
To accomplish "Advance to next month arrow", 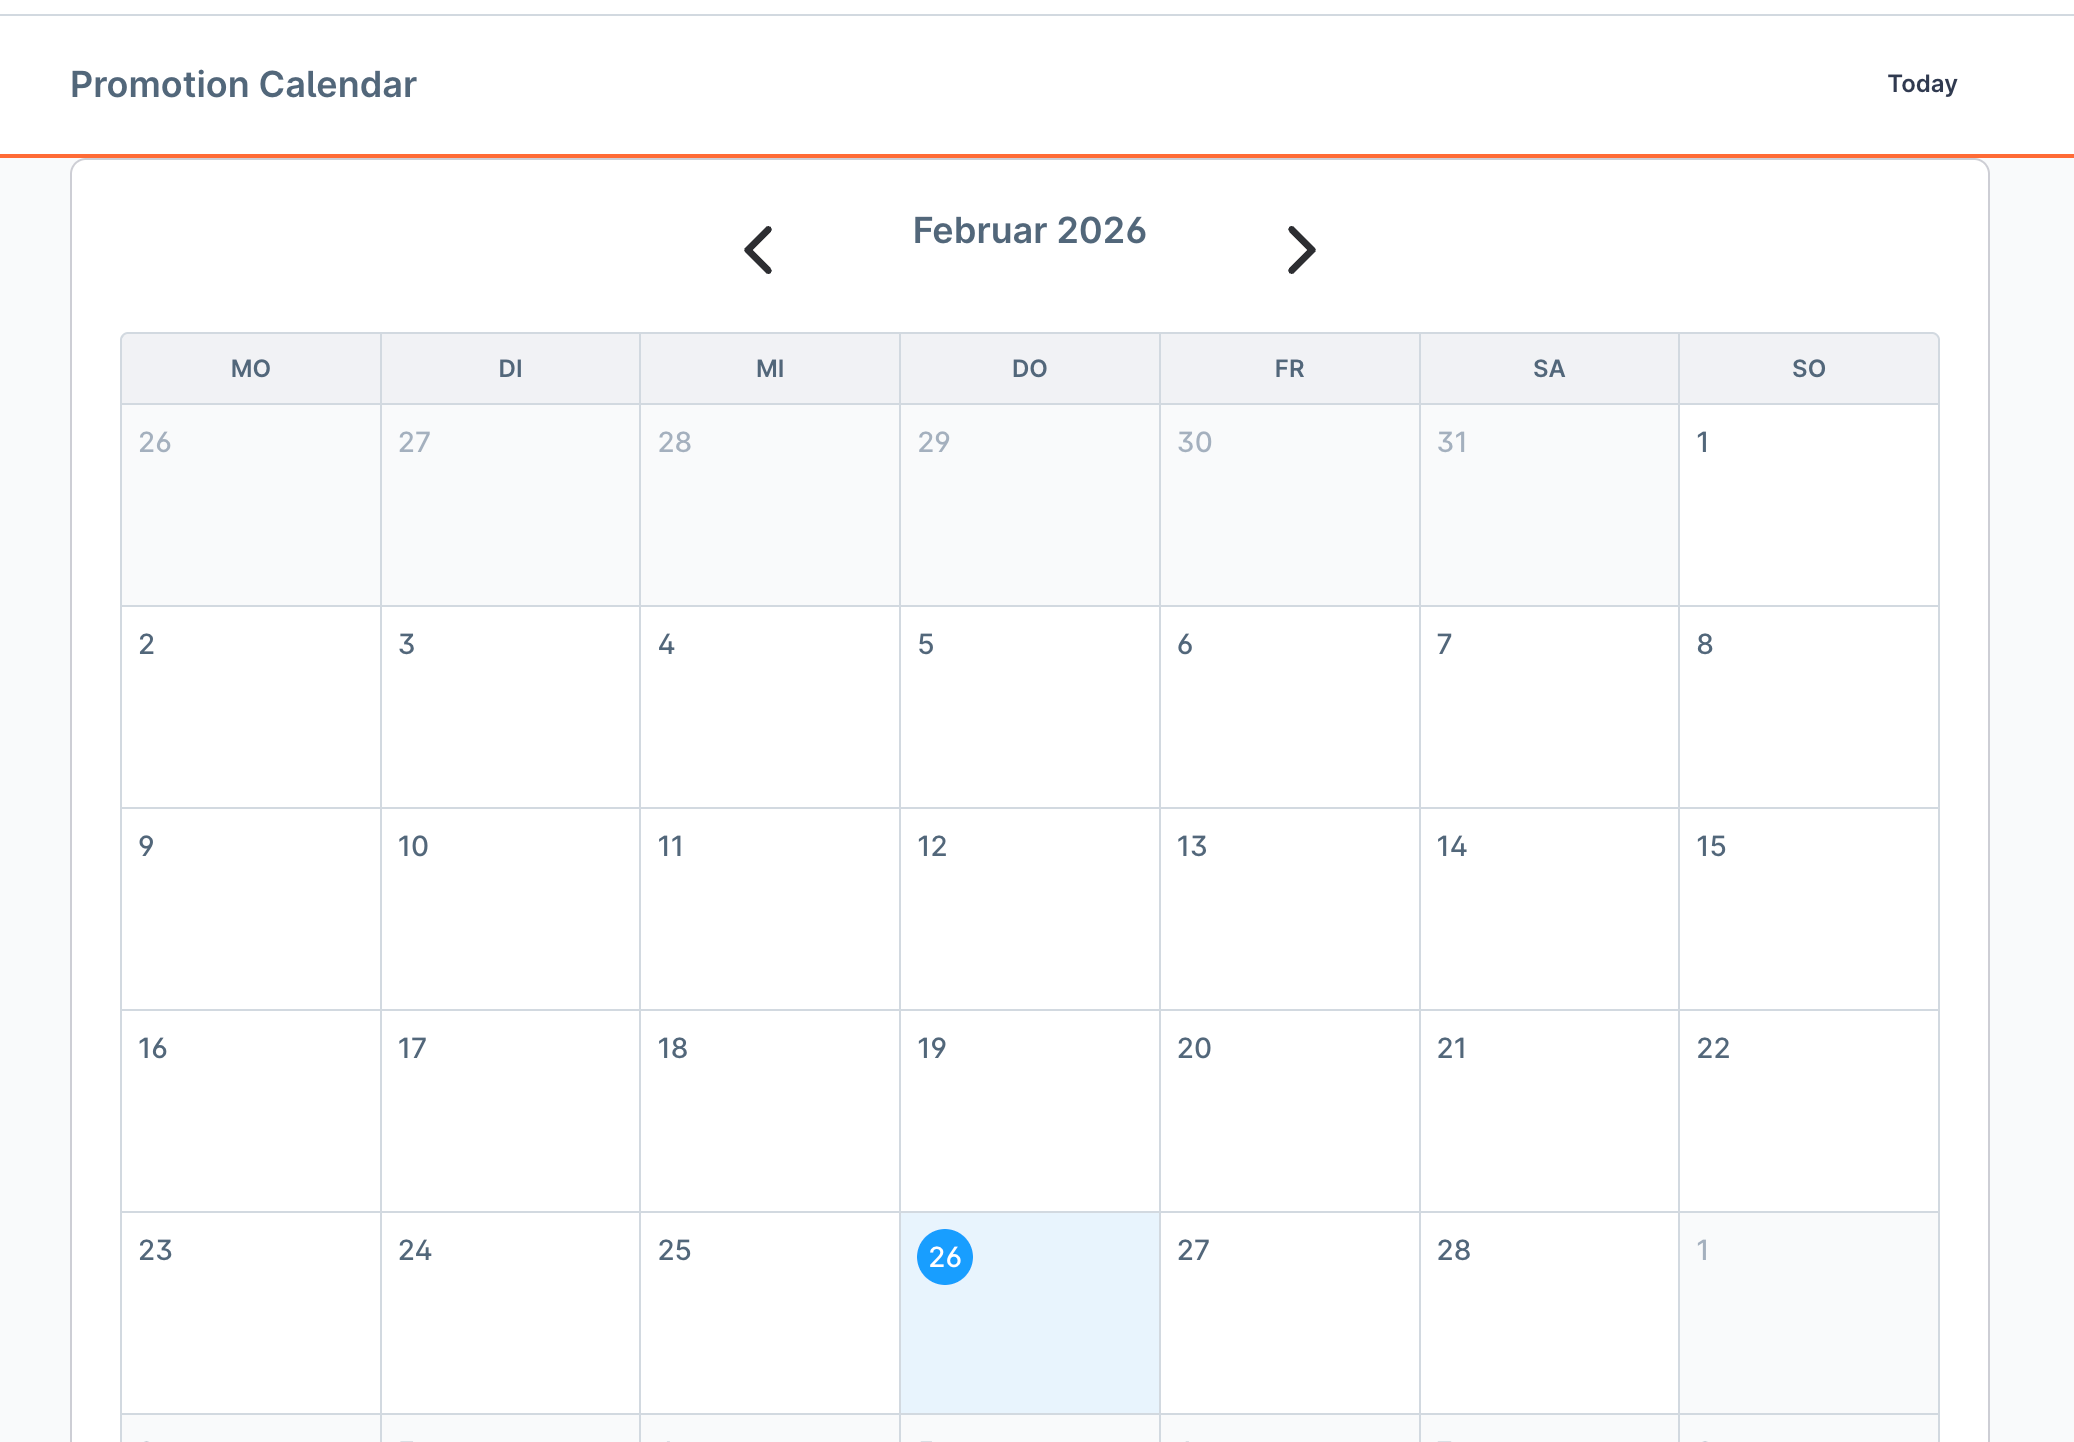I will (1300, 250).
